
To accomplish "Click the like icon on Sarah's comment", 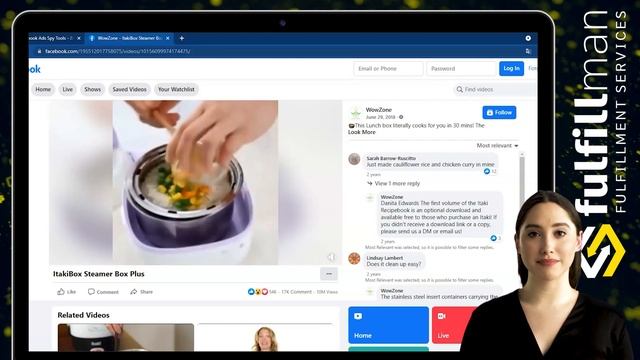I will 487,171.
